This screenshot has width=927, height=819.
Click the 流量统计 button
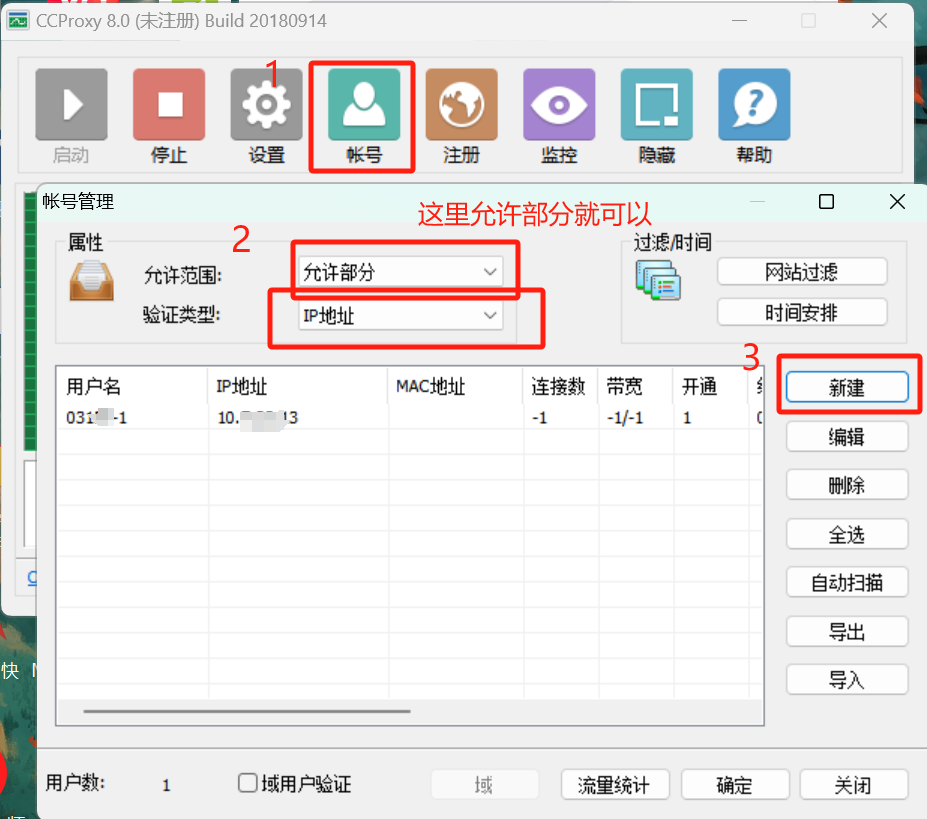coord(615,785)
